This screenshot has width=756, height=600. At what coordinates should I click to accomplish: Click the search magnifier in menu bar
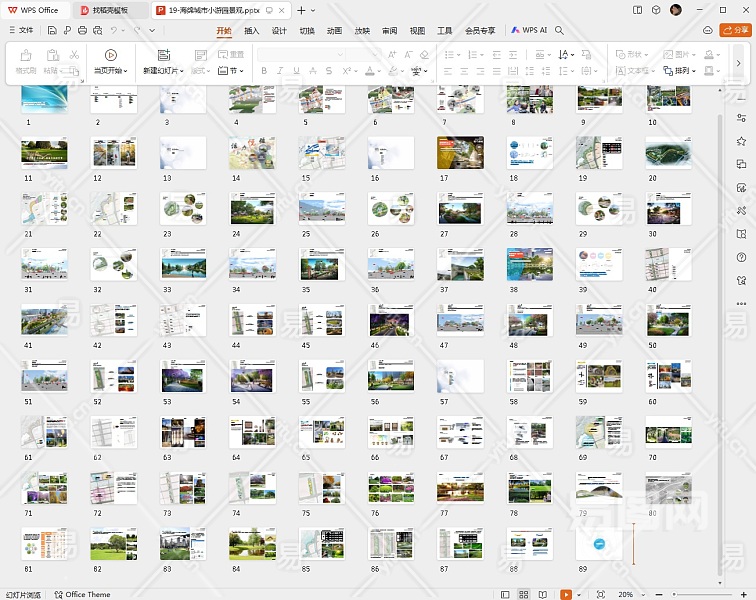560,31
